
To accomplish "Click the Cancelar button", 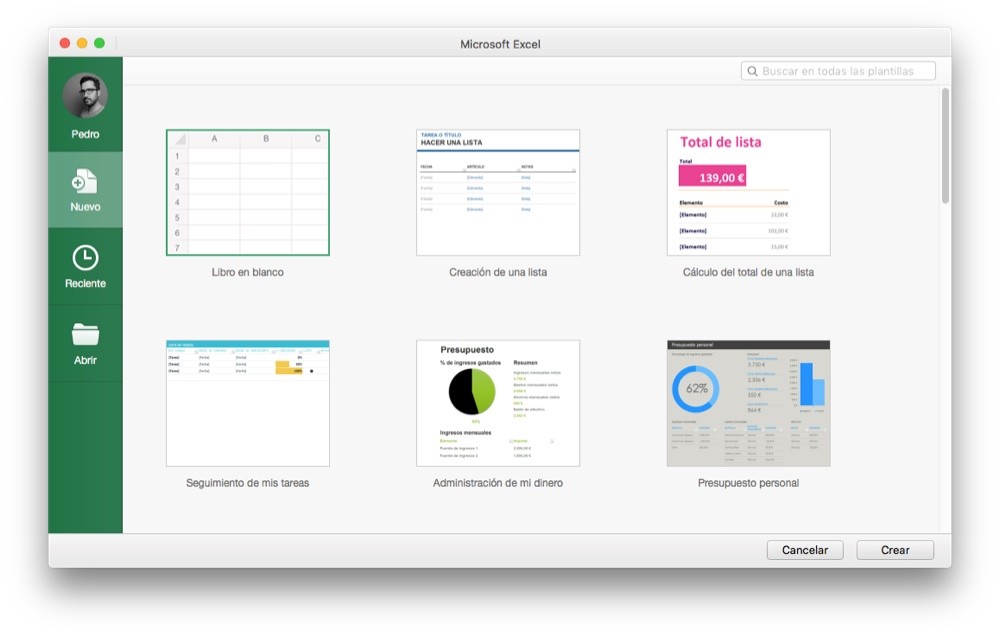I will click(805, 550).
